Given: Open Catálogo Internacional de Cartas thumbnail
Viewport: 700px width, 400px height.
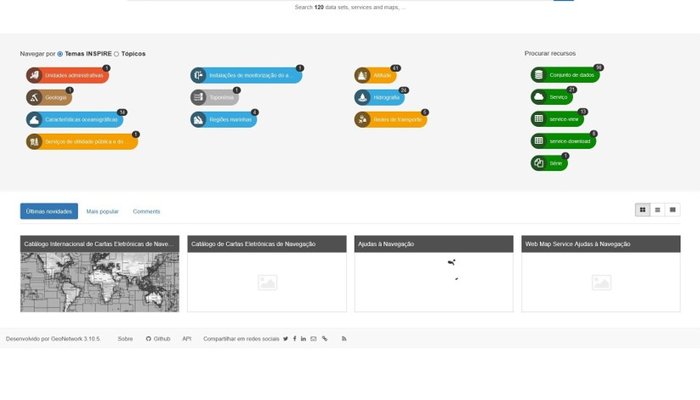Looking at the screenshot, I should (100, 281).
